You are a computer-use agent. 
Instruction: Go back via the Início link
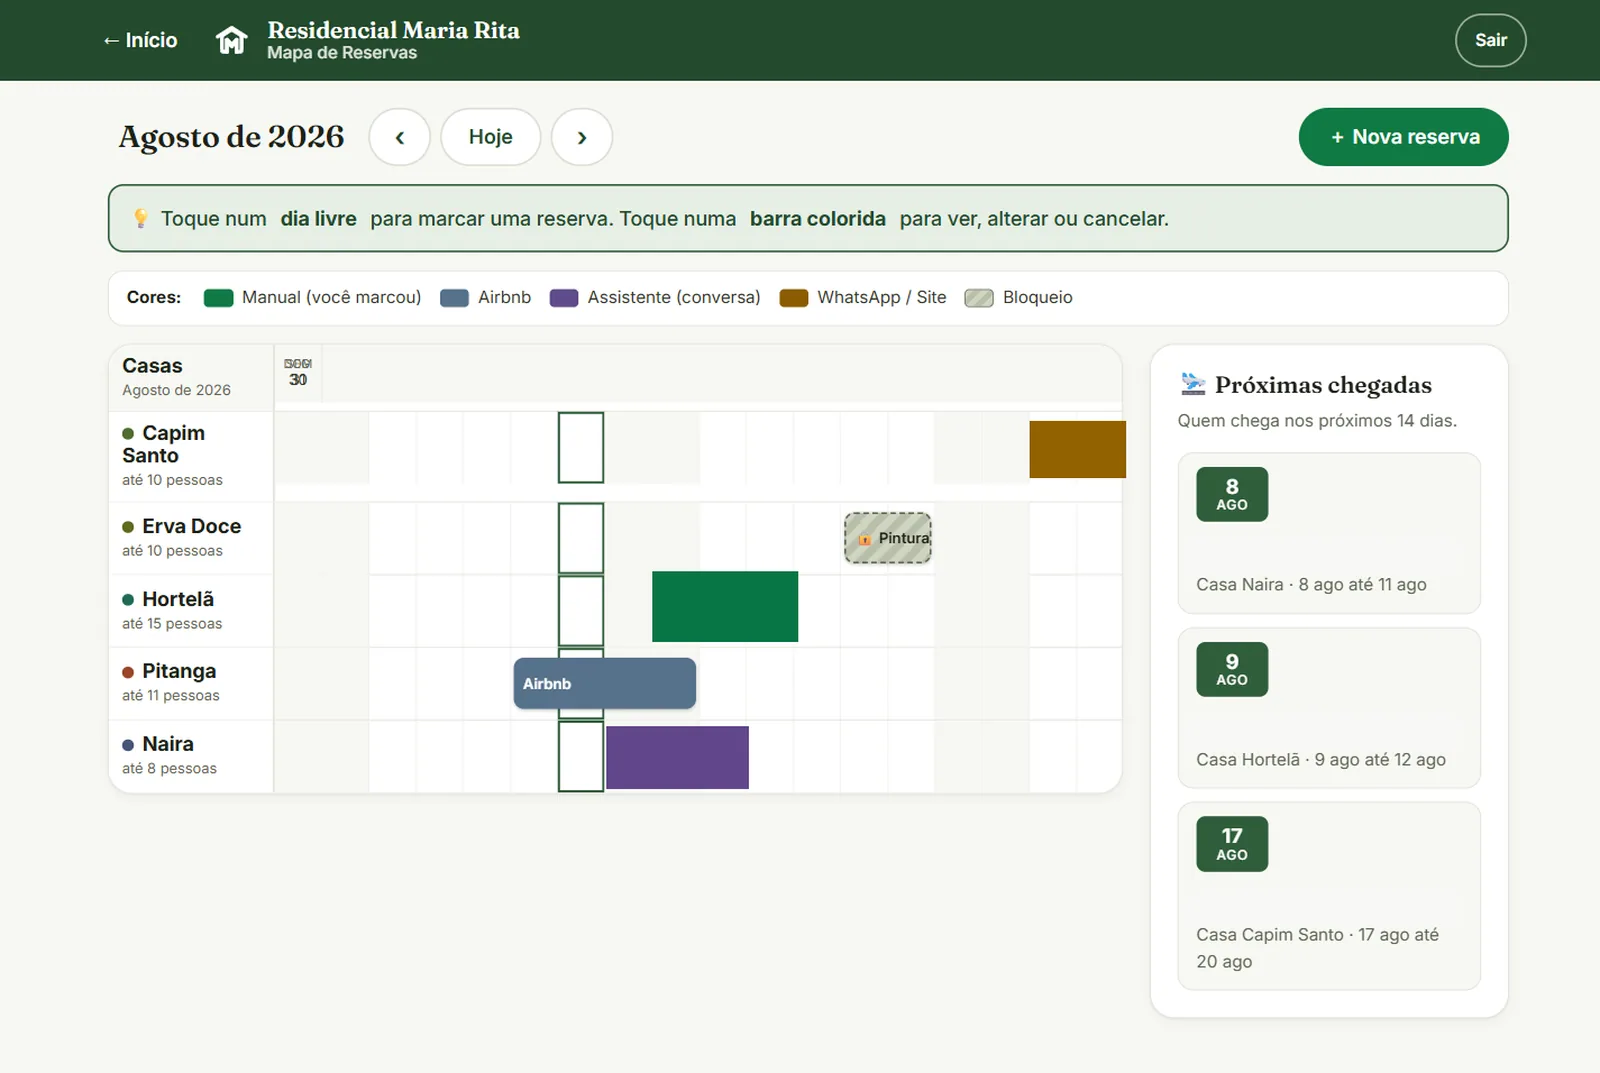coord(140,40)
